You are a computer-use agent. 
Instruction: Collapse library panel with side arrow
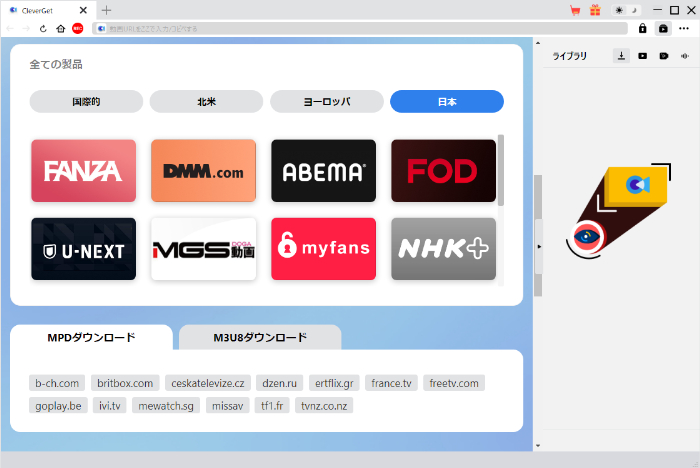pyautogui.click(x=539, y=247)
